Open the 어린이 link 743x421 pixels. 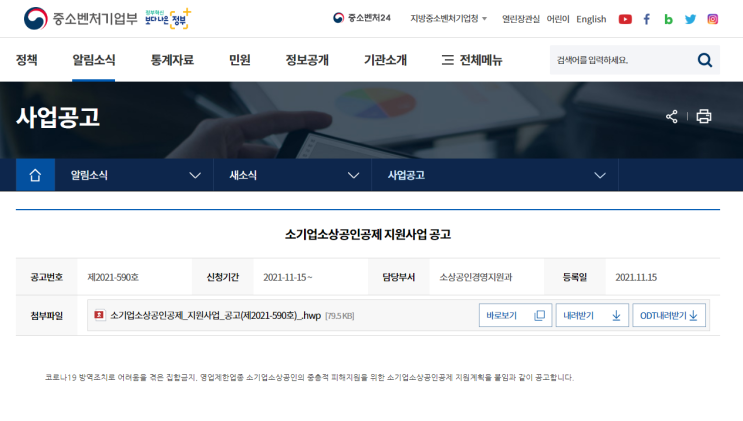tap(558, 19)
